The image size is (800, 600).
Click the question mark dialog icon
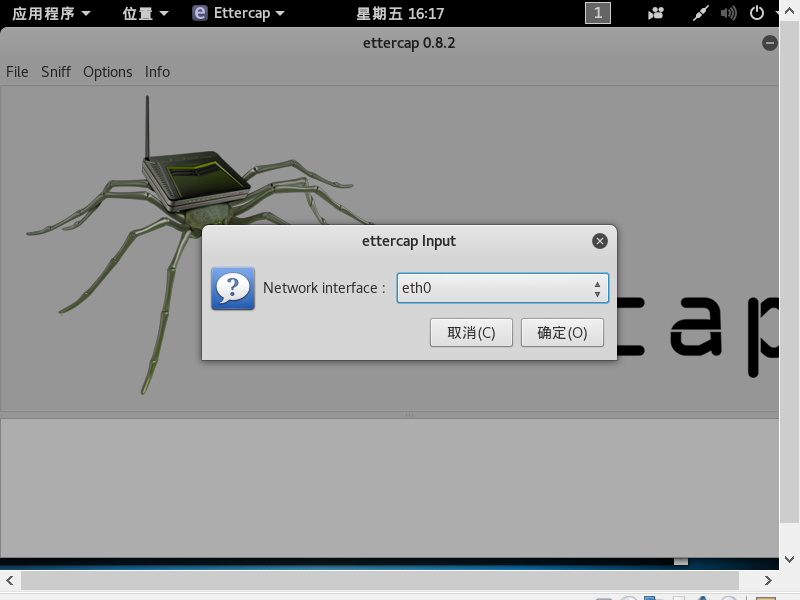point(233,288)
